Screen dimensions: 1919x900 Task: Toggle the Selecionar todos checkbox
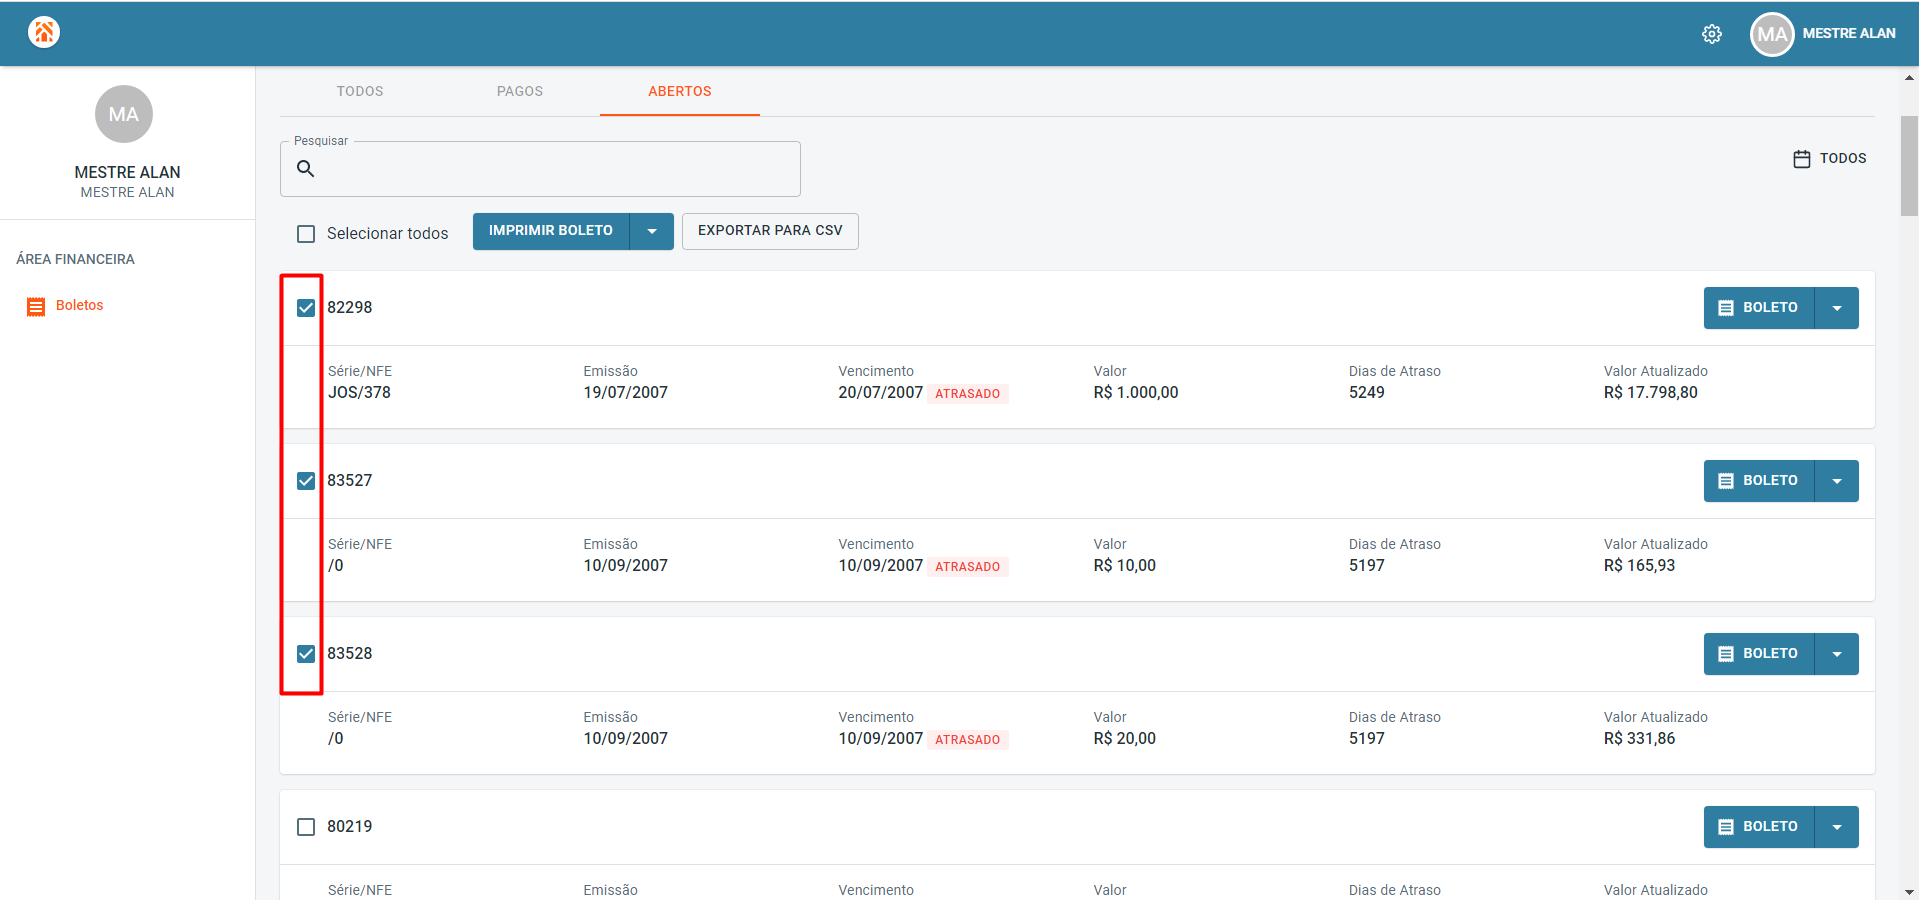click(x=306, y=234)
